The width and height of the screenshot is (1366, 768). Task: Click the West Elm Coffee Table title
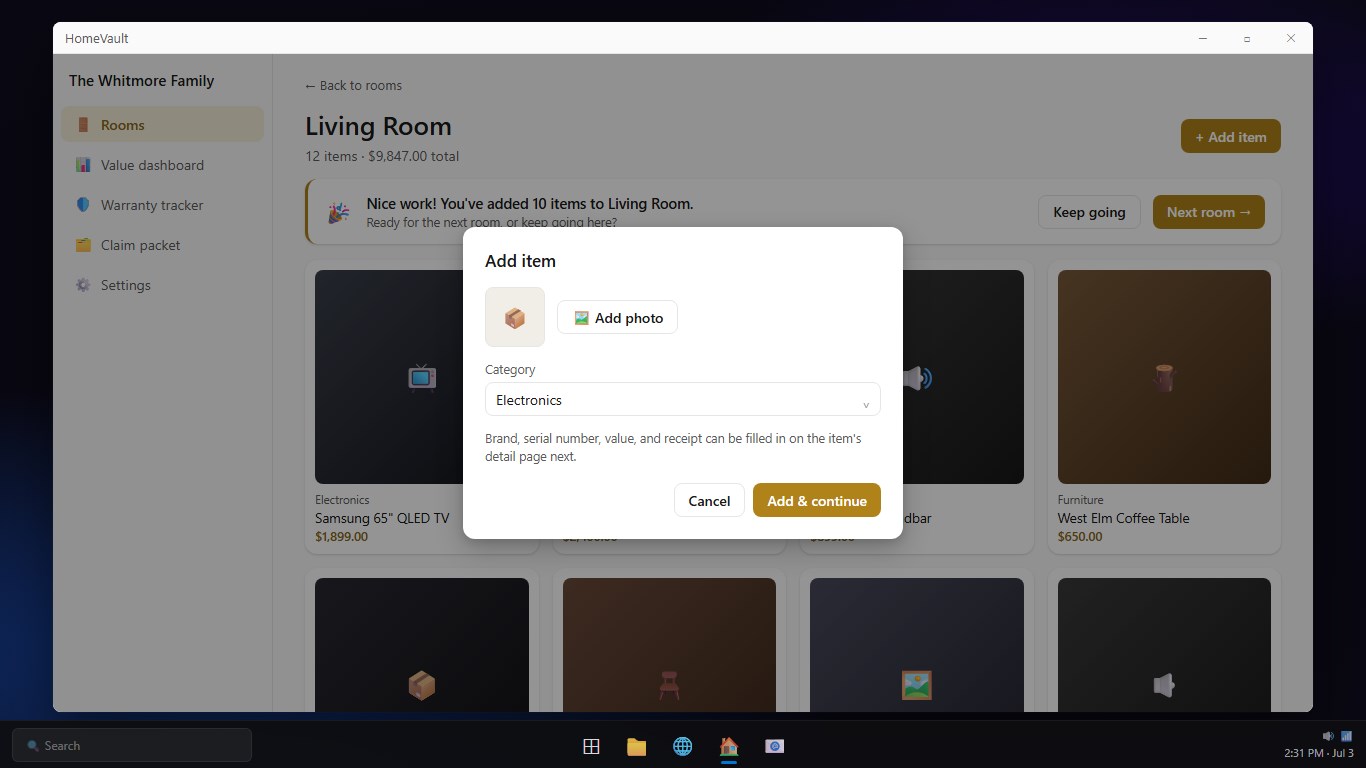tap(1123, 518)
